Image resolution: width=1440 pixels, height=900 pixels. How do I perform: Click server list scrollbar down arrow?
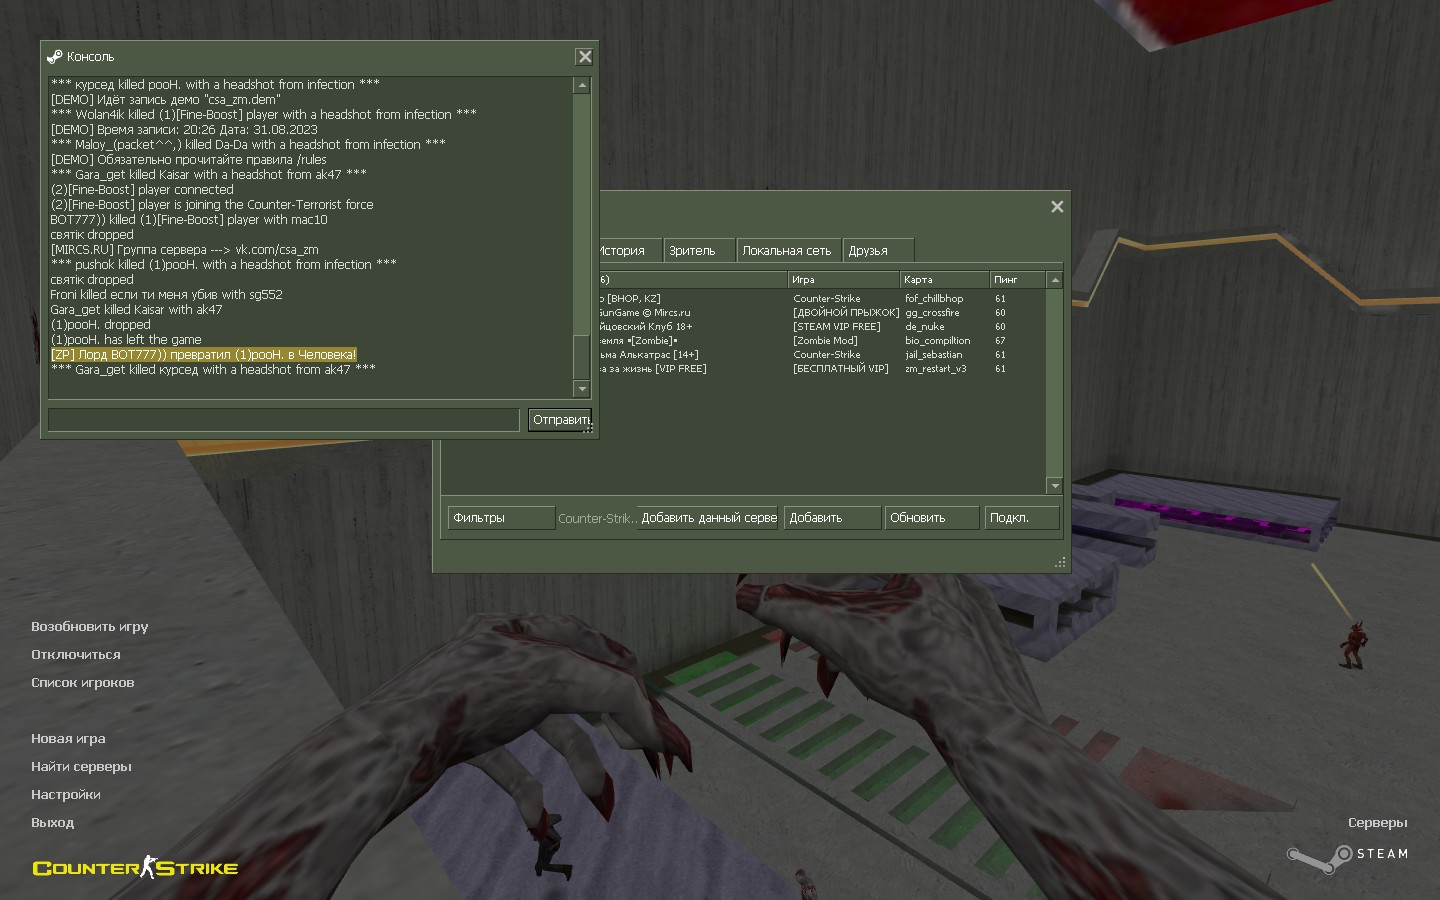(1054, 486)
